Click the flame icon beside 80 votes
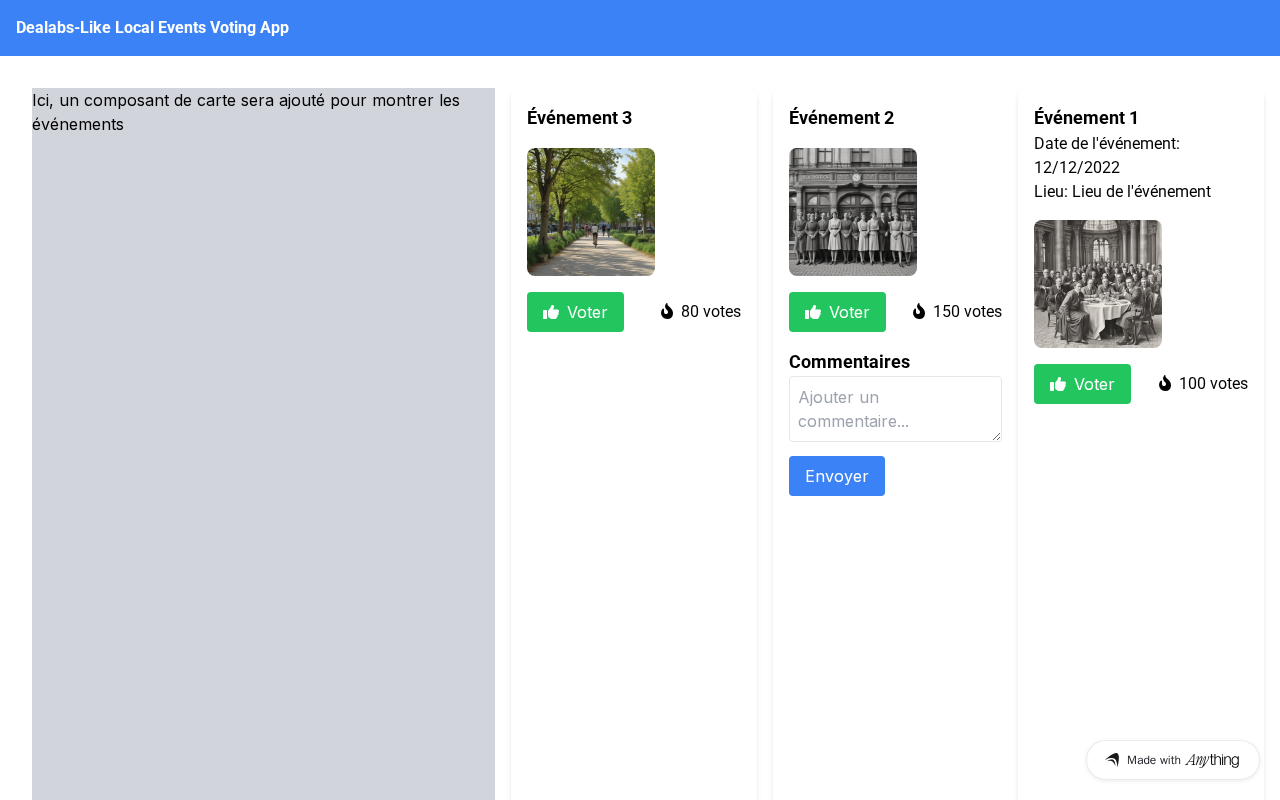The width and height of the screenshot is (1280, 800). (x=667, y=311)
